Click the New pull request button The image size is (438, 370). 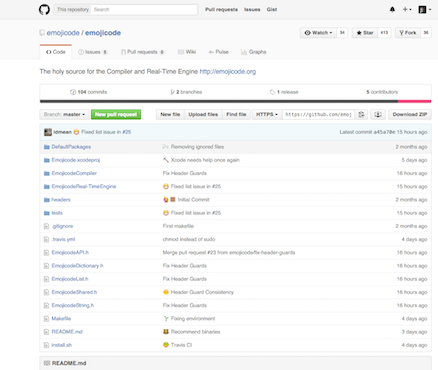(x=116, y=114)
